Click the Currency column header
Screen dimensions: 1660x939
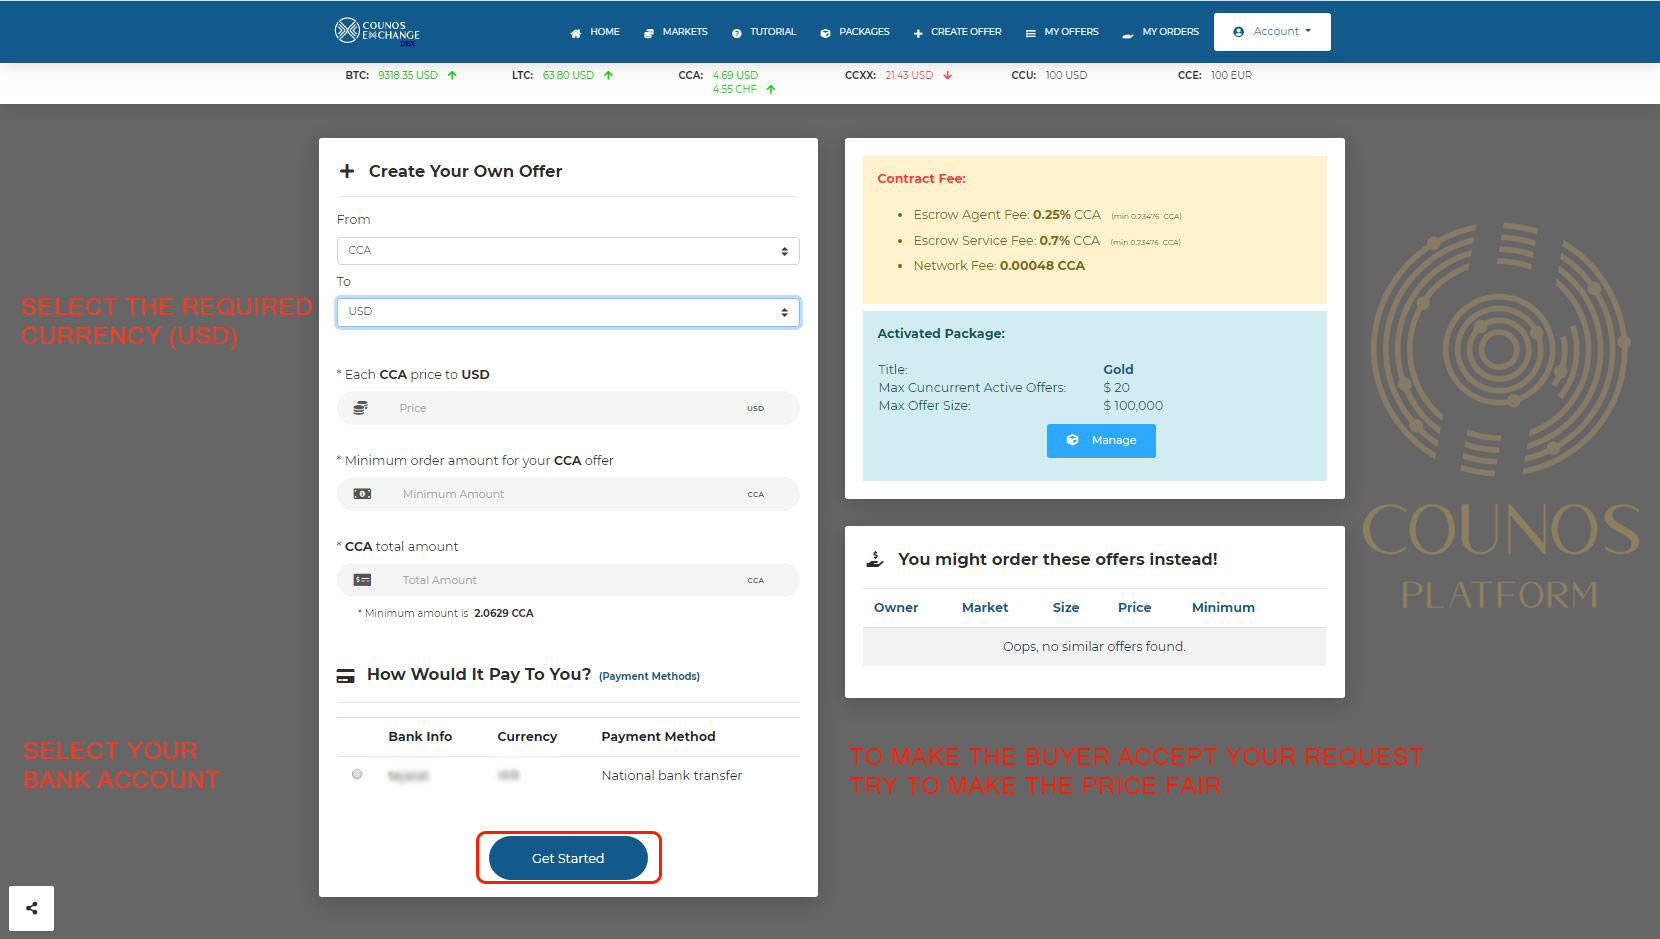point(527,737)
